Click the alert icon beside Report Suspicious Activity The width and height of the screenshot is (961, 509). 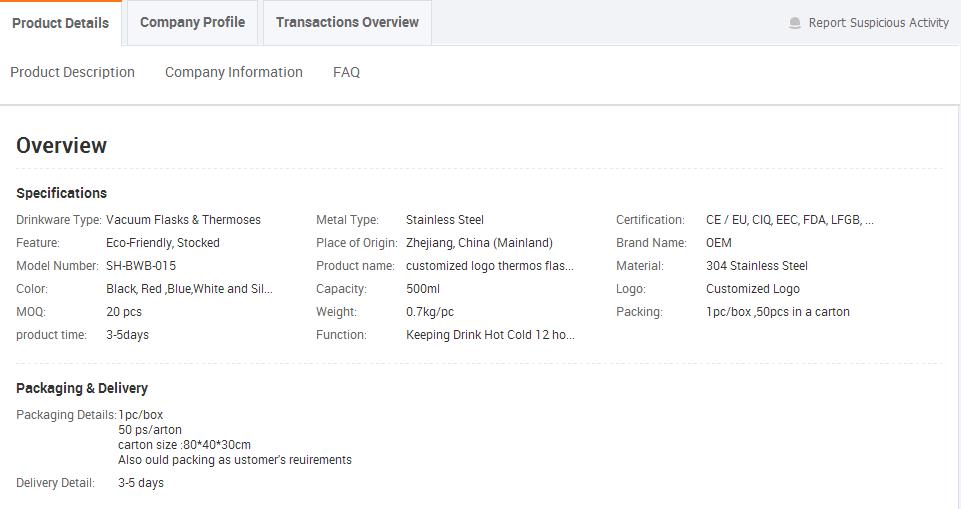[x=795, y=23]
